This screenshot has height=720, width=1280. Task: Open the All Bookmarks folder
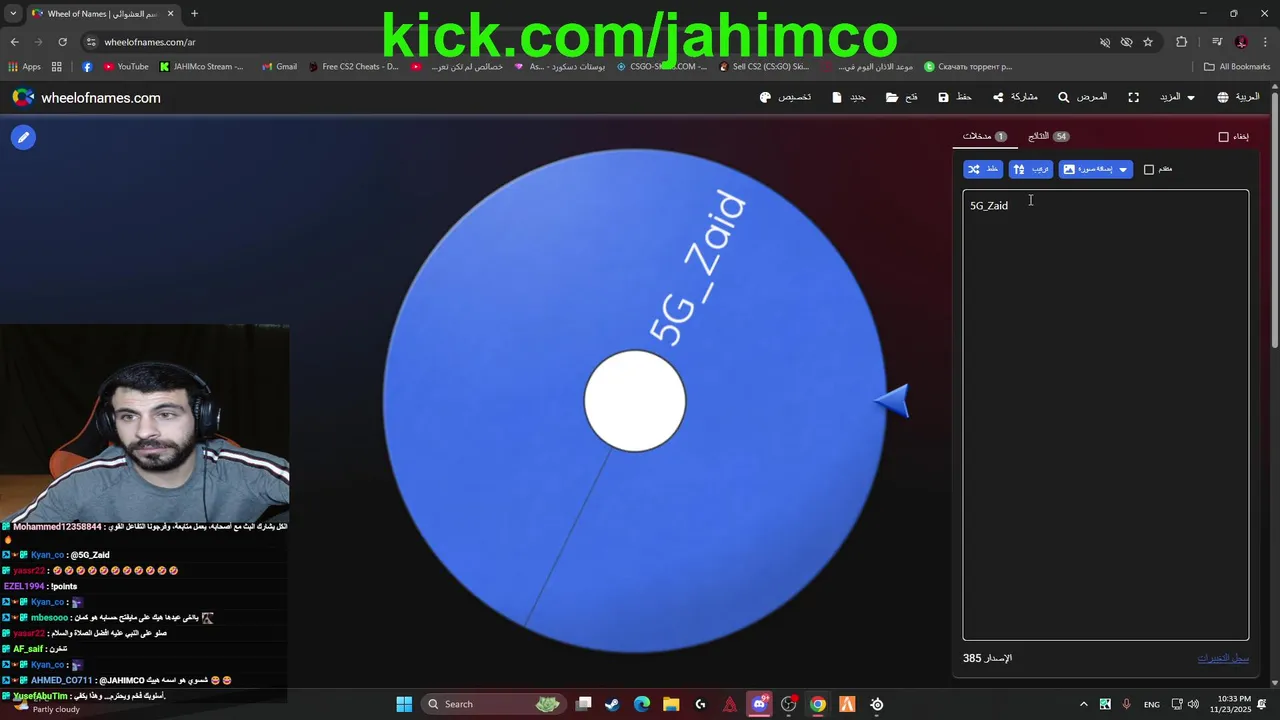(1237, 67)
